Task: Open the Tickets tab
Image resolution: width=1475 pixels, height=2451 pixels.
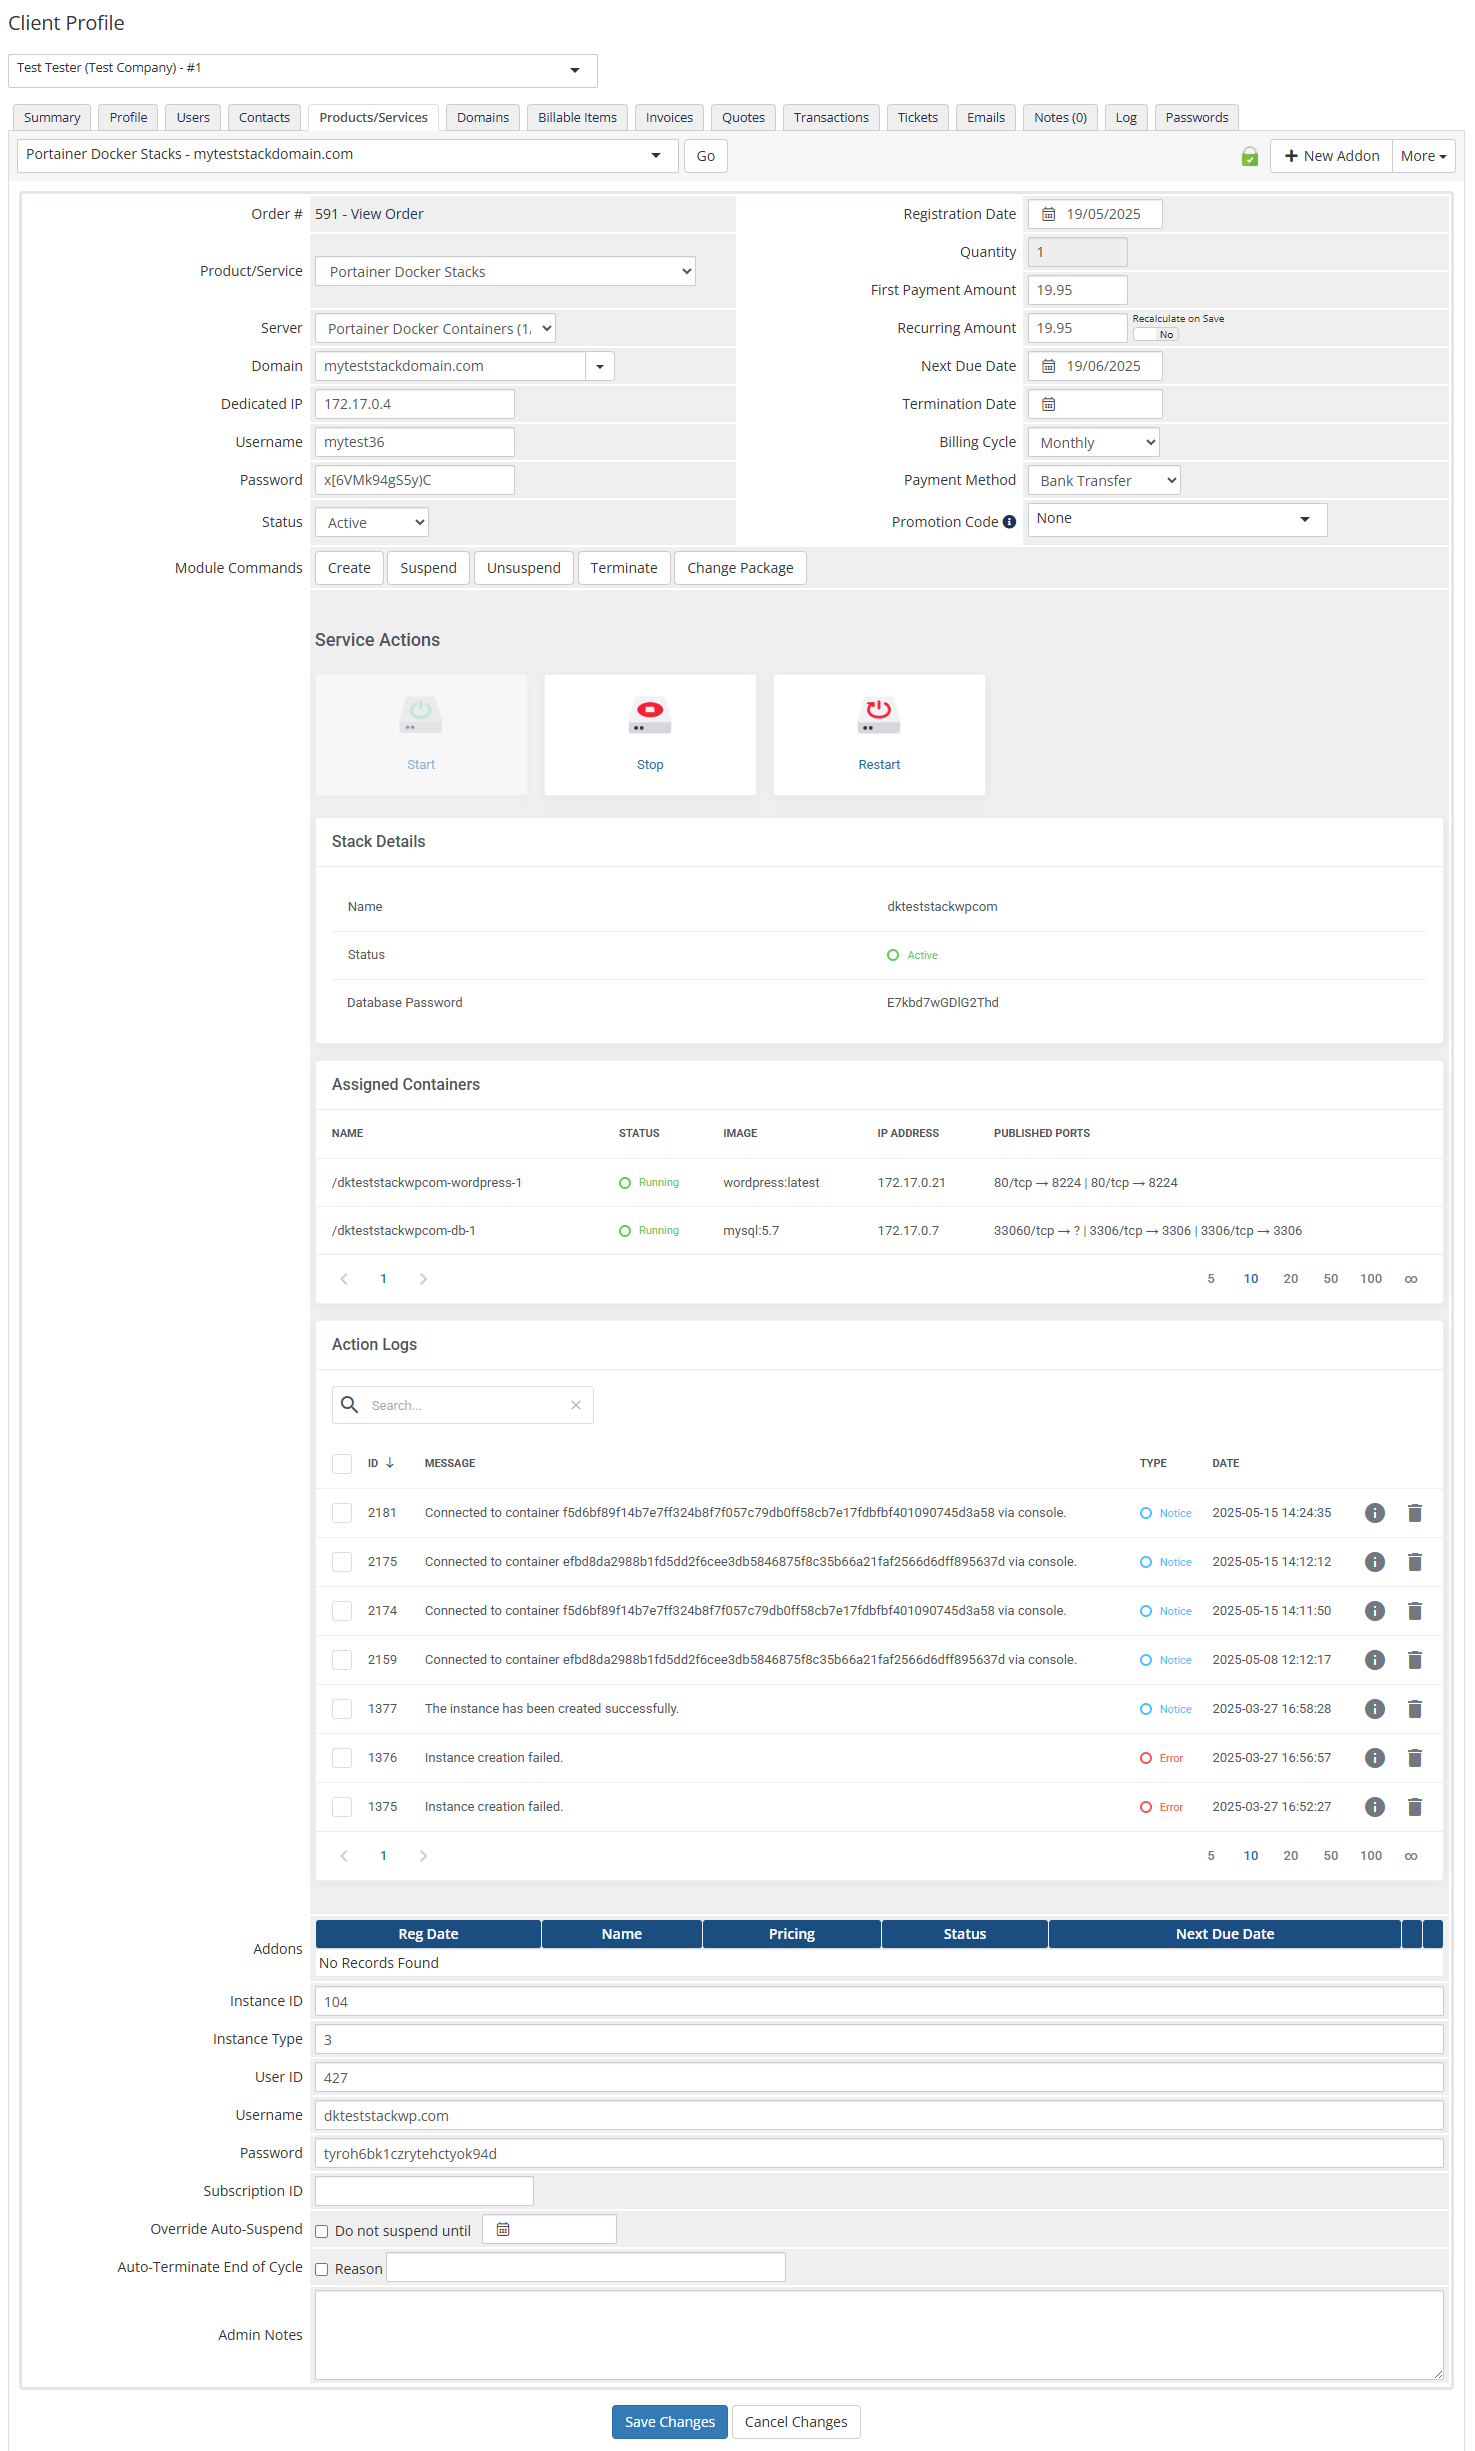Action: point(918,117)
